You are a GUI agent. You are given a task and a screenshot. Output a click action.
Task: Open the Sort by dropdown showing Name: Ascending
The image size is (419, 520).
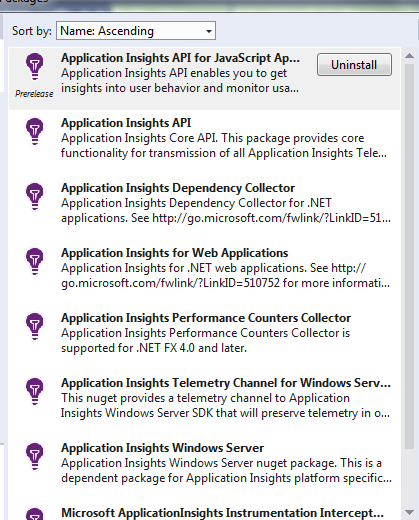coord(136,31)
